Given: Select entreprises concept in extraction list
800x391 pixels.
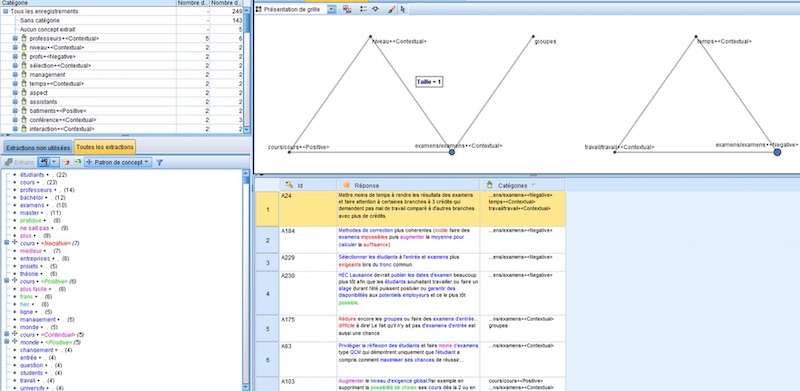Looking at the screenshot, I should [34, 258].
